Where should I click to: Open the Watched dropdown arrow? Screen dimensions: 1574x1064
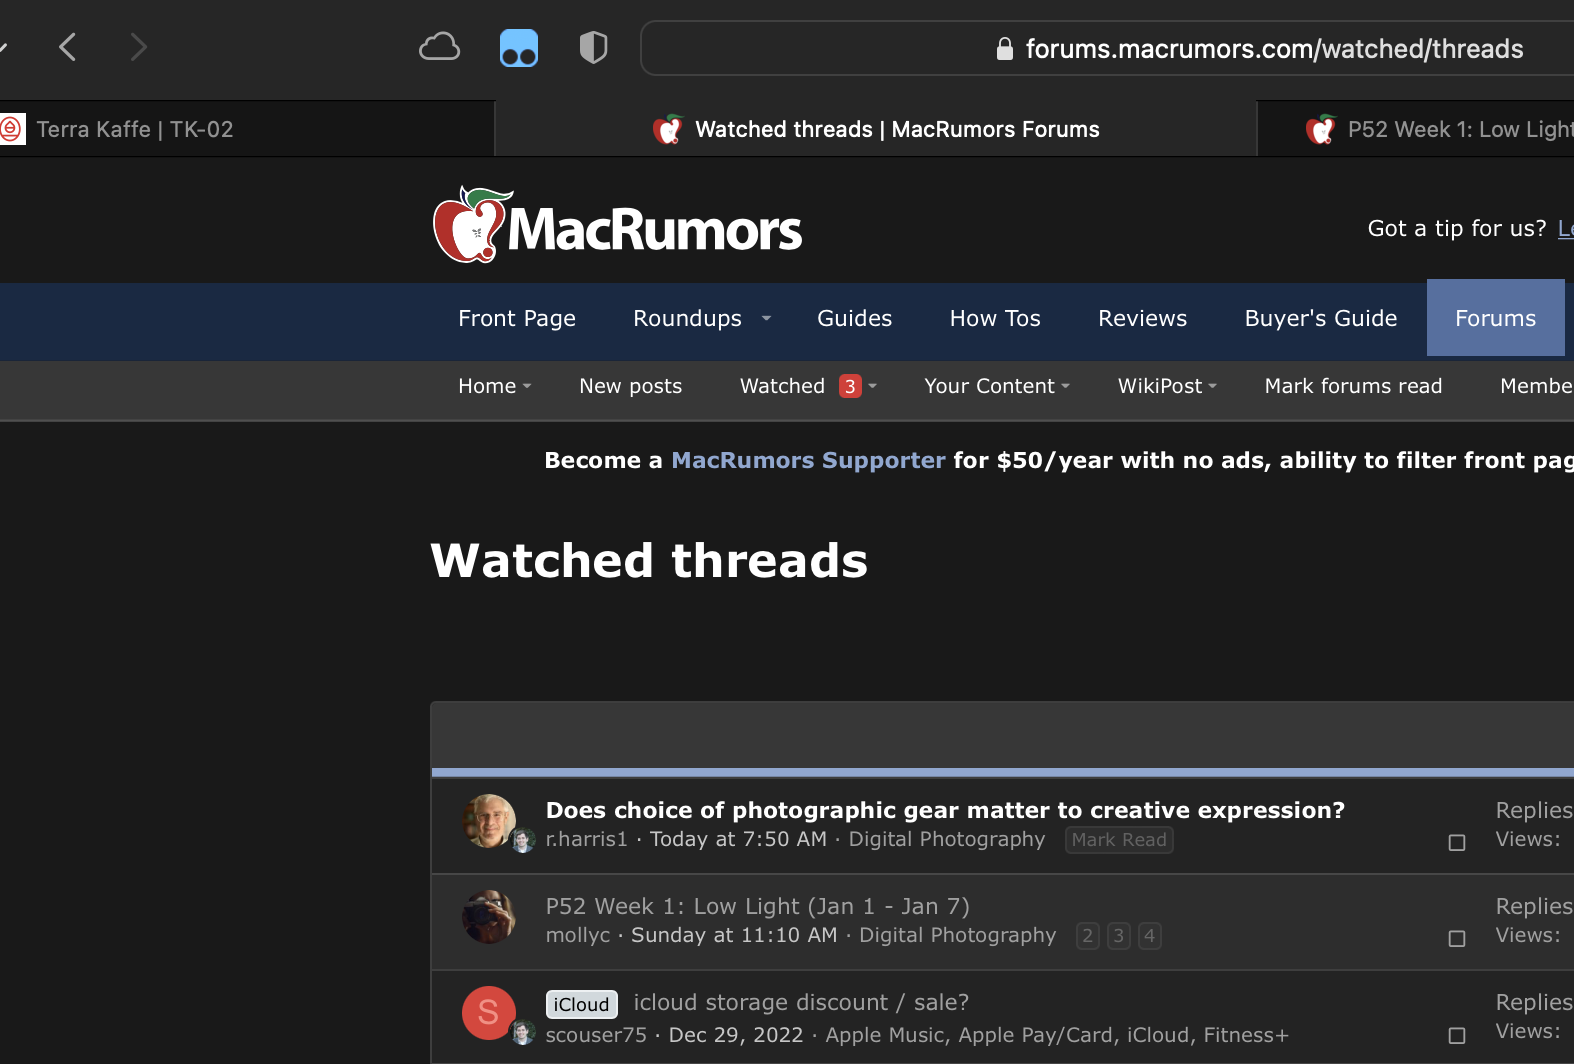click(872, 386)
